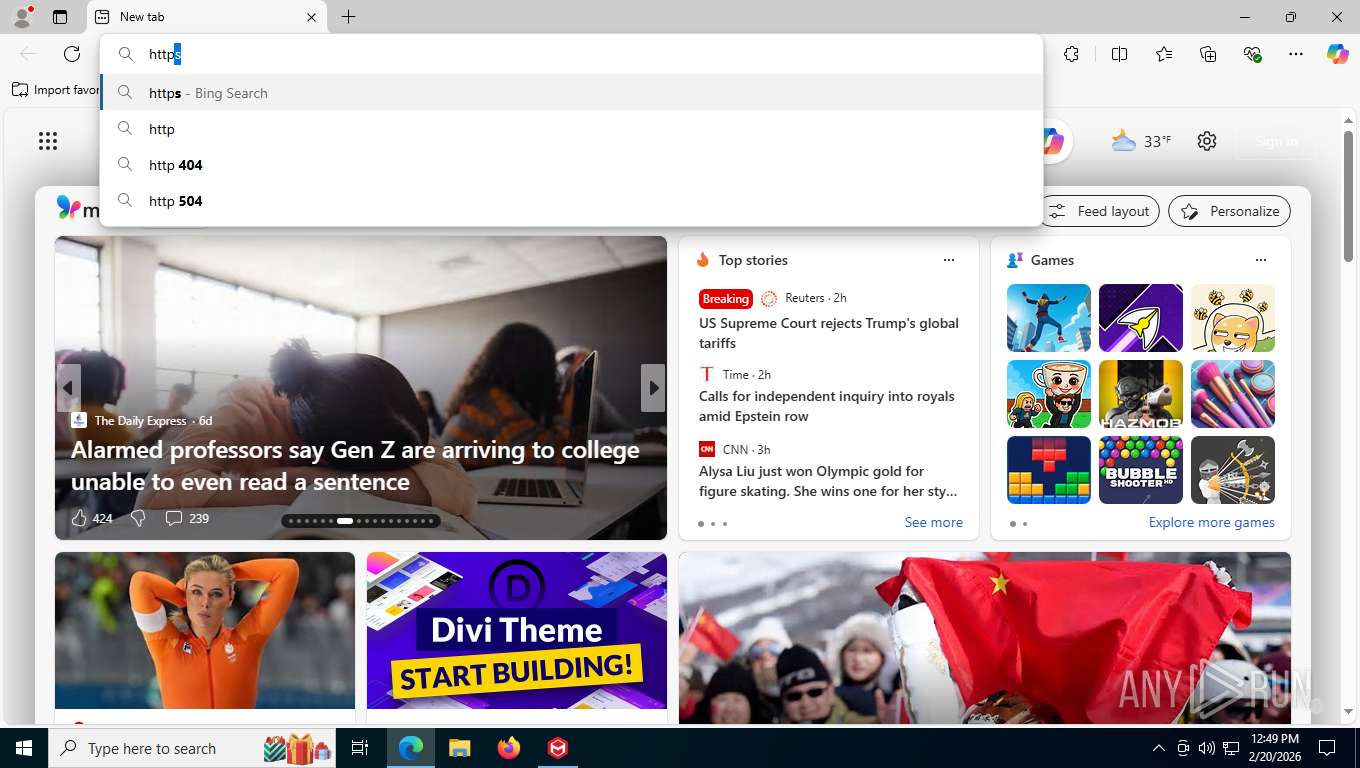1360x768 pixels.
Task: Launch Firefox from taskbar
Action: click(509, 748)
